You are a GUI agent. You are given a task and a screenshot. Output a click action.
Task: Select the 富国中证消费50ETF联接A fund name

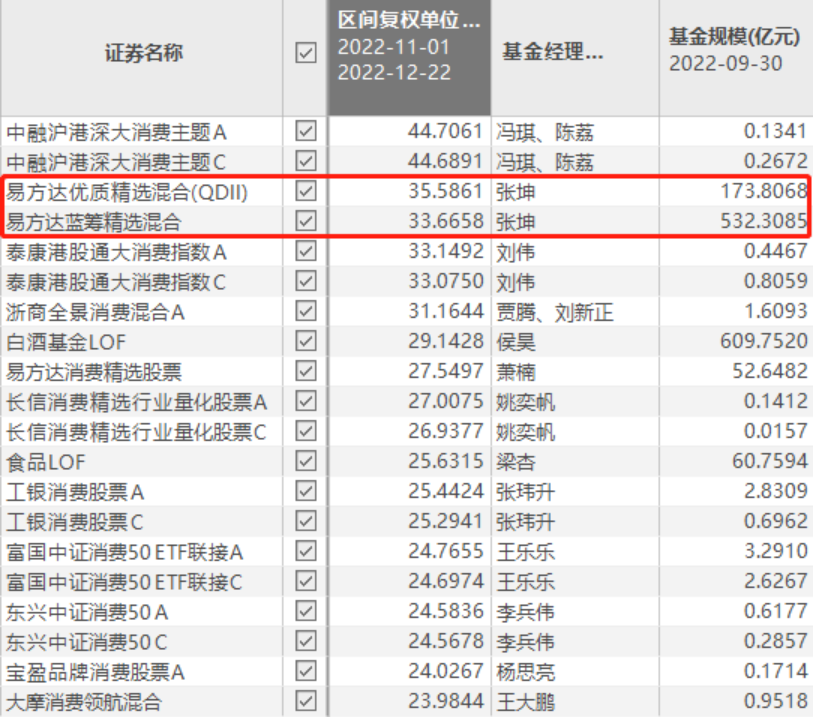[124, 552]
